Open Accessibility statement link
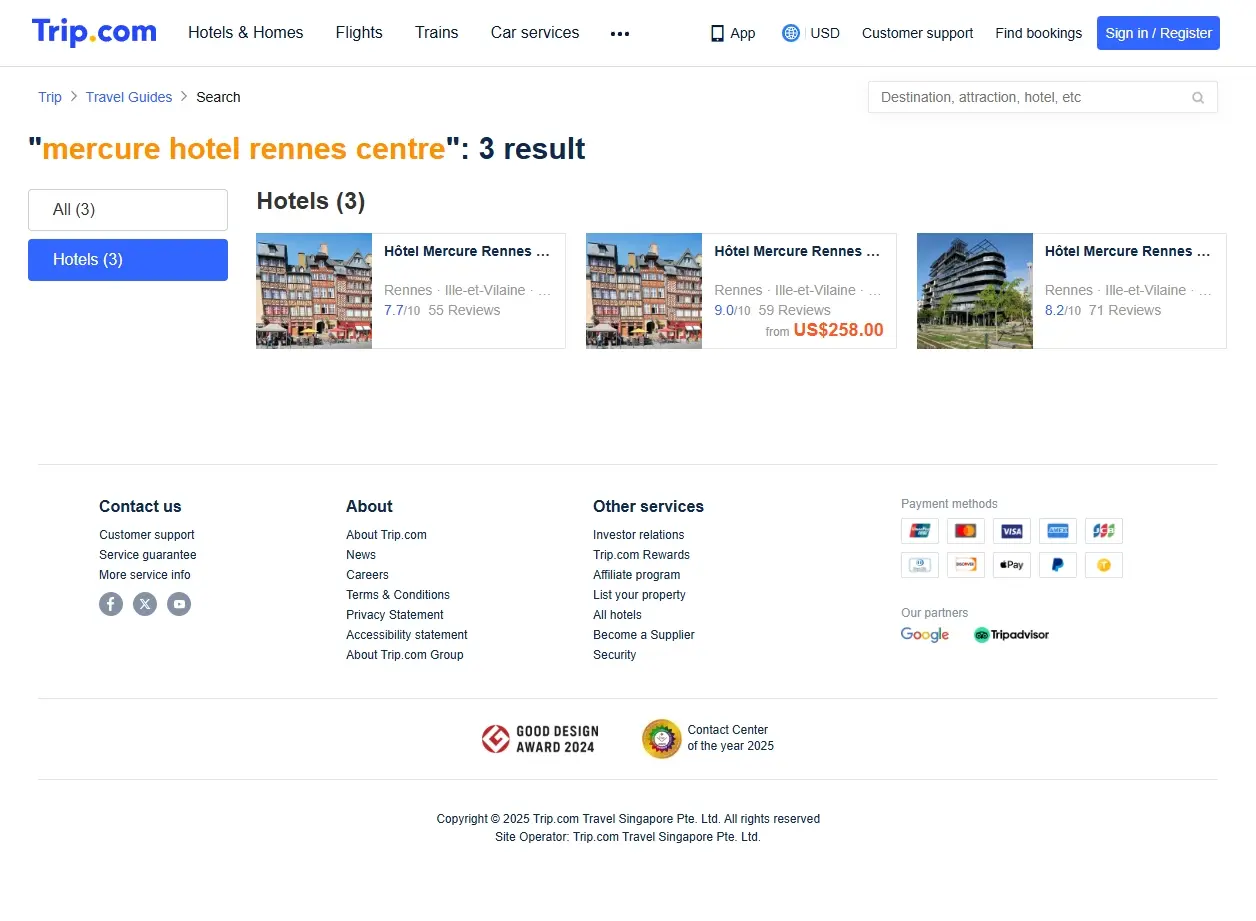 (407, 635)
